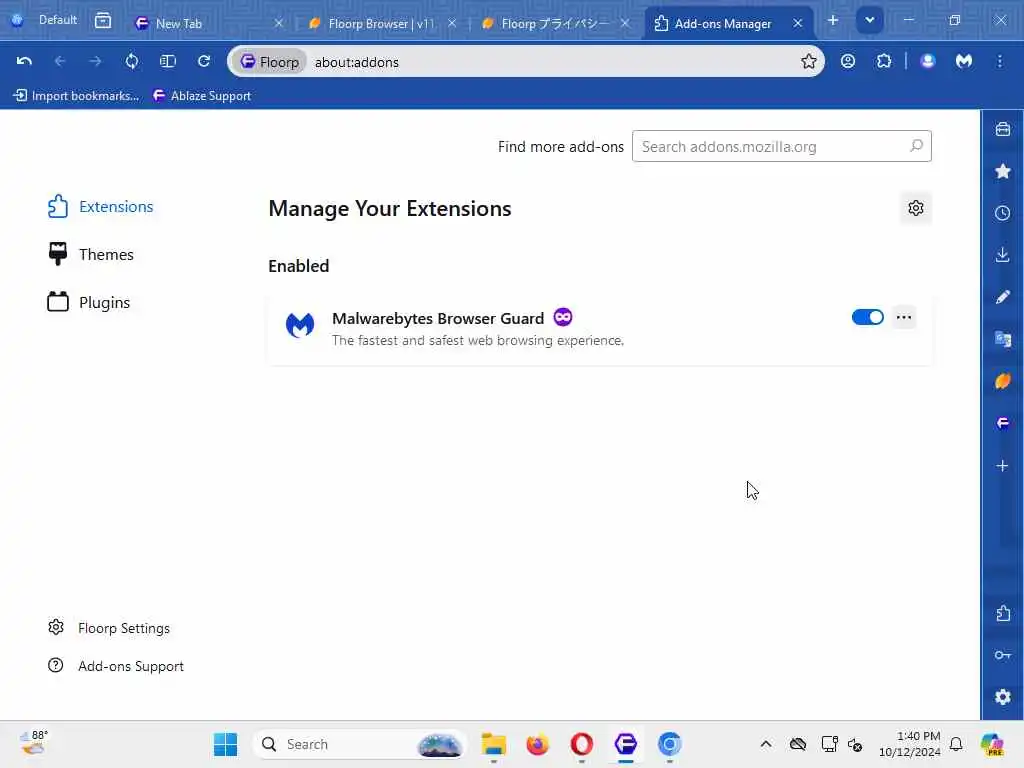The width and height of the screenshot is (1024, 768).
Task: Close the Add-ons Manager tab
Action: (x=797, y=24)
